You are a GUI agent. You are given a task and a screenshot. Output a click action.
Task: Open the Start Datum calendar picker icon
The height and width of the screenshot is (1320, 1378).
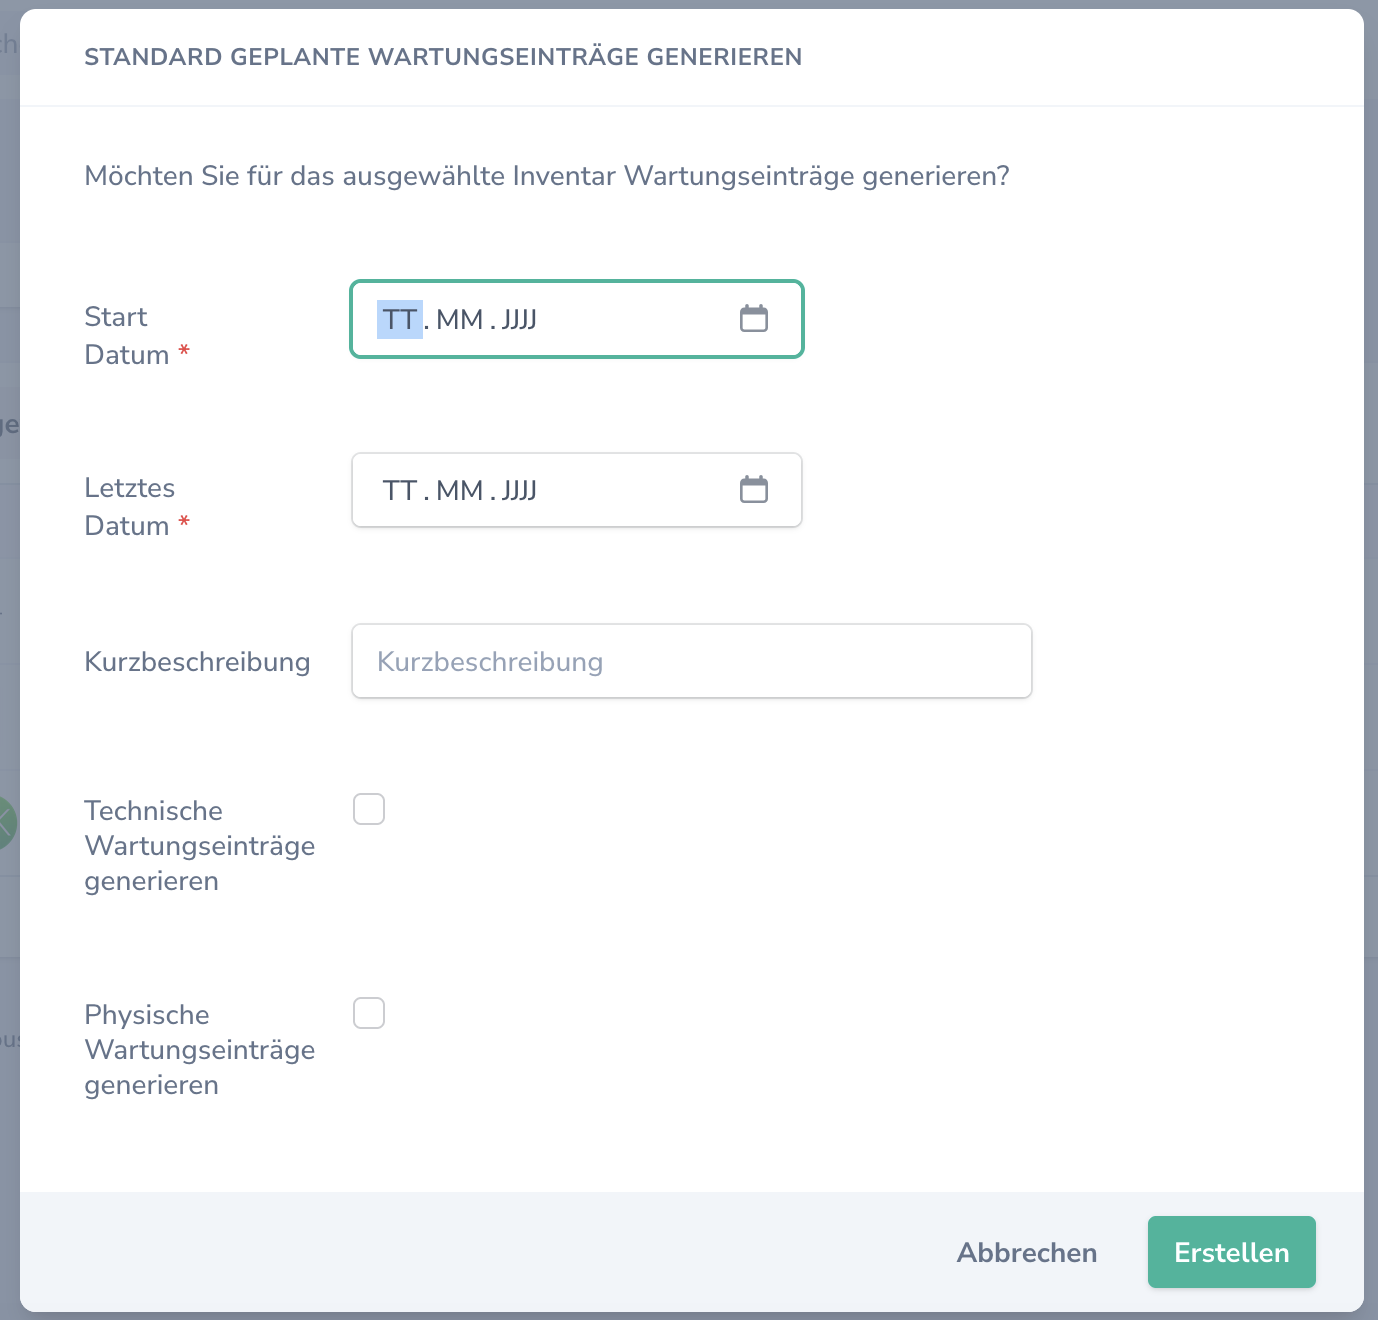(755, 318)
